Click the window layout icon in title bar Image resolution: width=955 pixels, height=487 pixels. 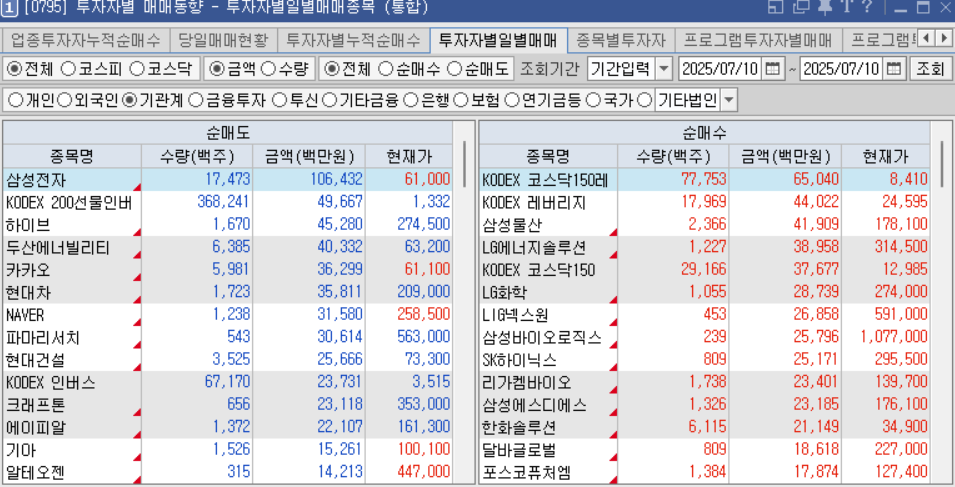pos(775,7)
